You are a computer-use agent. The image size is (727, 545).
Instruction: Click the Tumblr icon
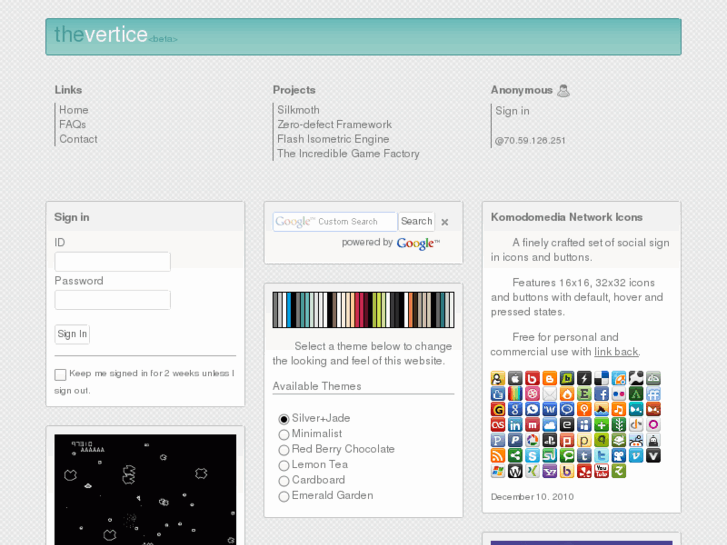click(584, 455)
